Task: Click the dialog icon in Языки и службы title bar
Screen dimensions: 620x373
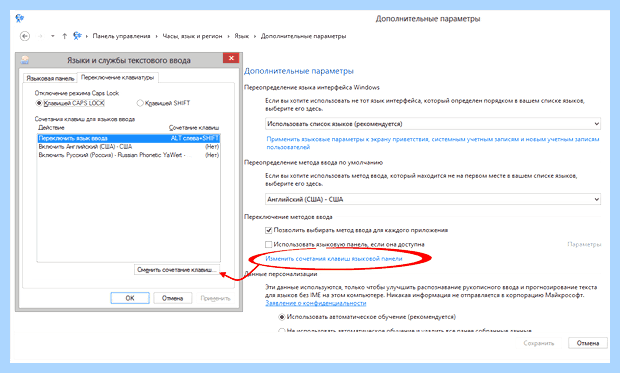Action: pyautogui.click(x=25, y=60)
